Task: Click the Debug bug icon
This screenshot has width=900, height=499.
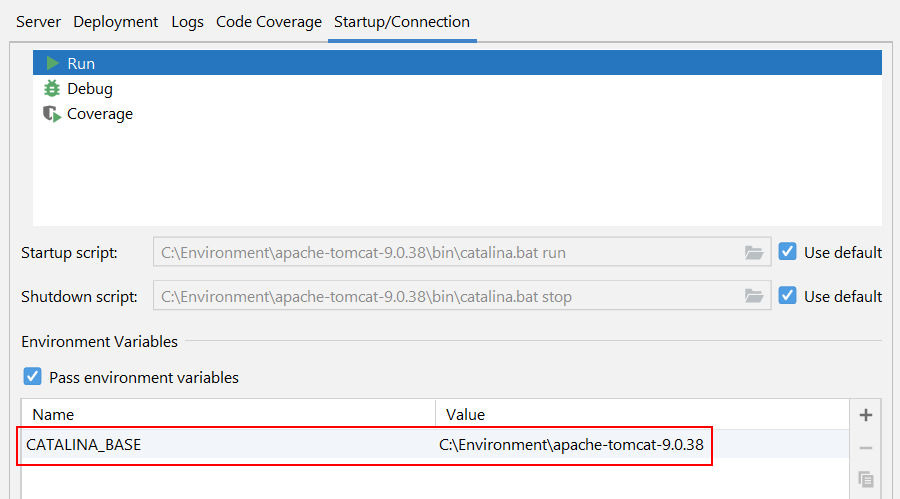Action: coord(52,89)
